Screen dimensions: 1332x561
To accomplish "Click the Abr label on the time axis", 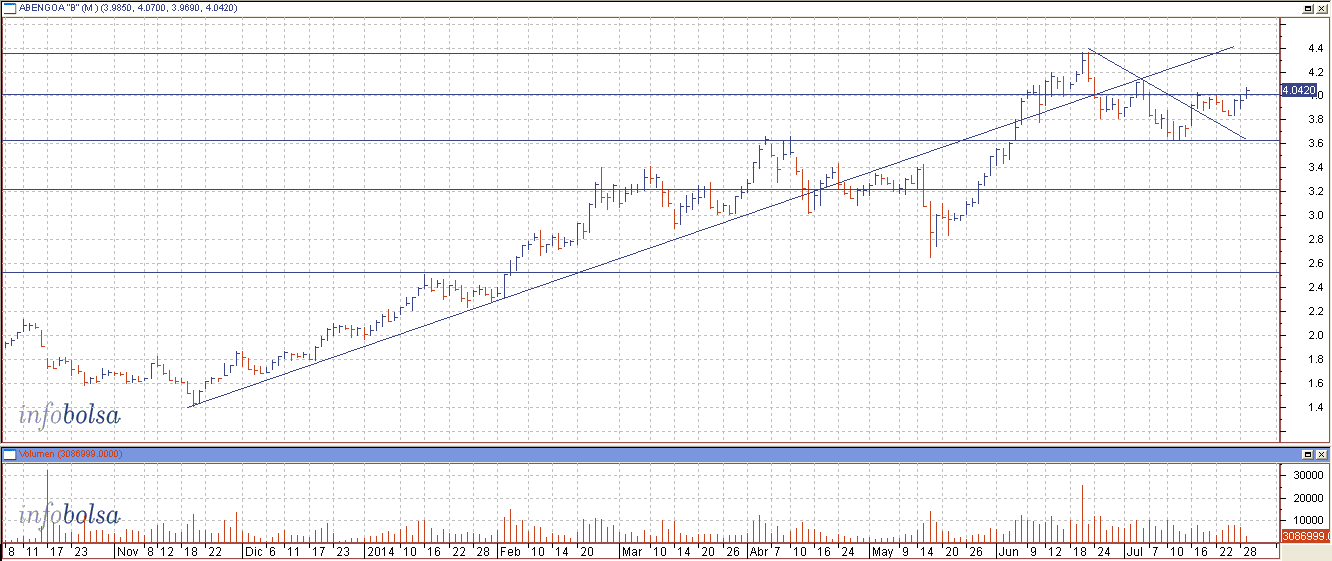I will pyautogui.click(x=759, y=551).
